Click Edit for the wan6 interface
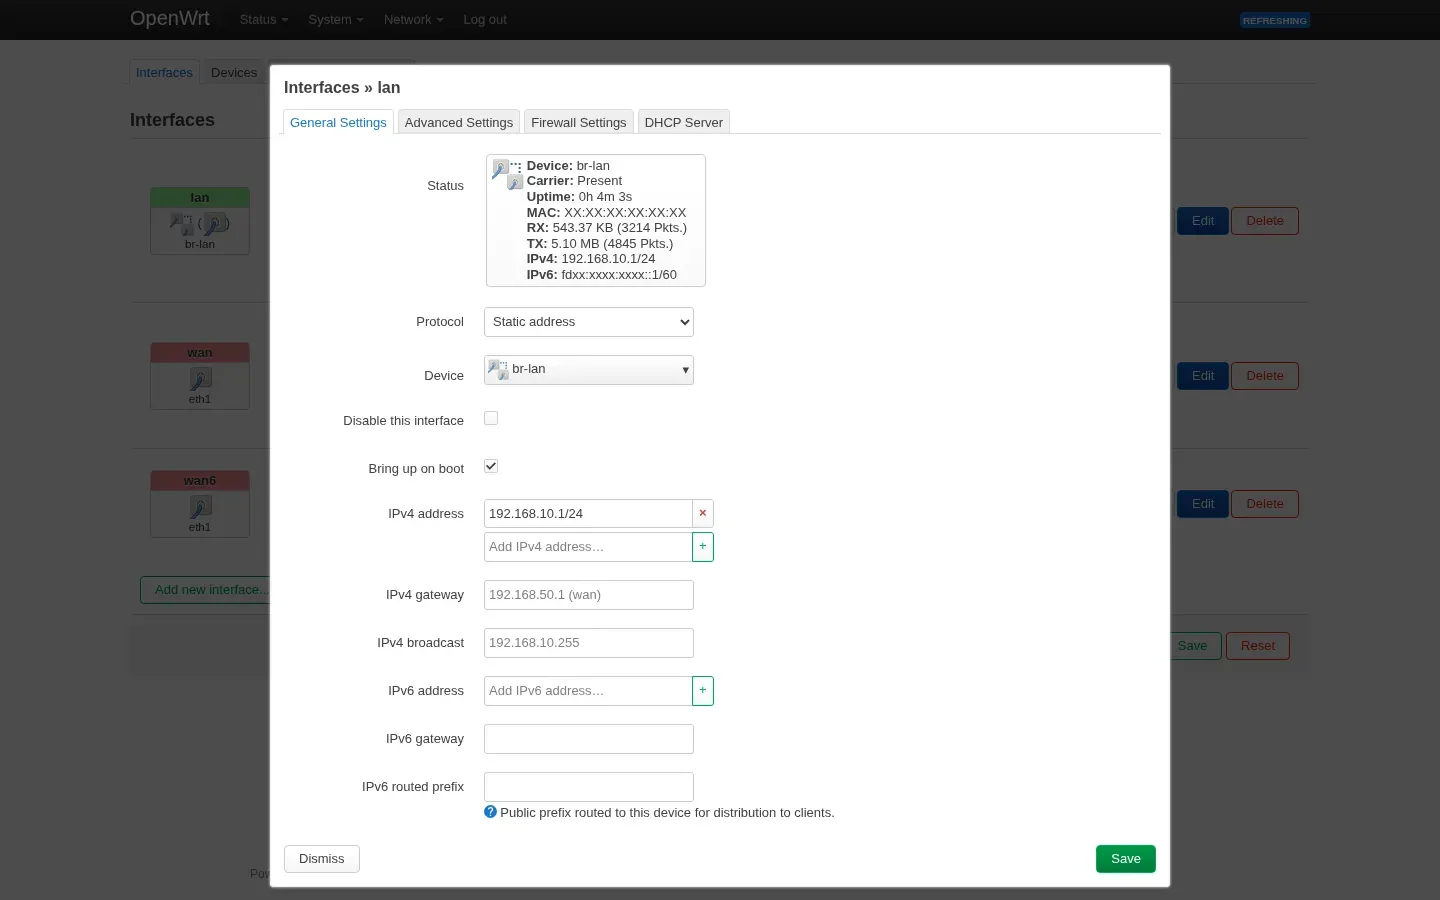Screen dimensions: 1440x900 point(1203,504)
